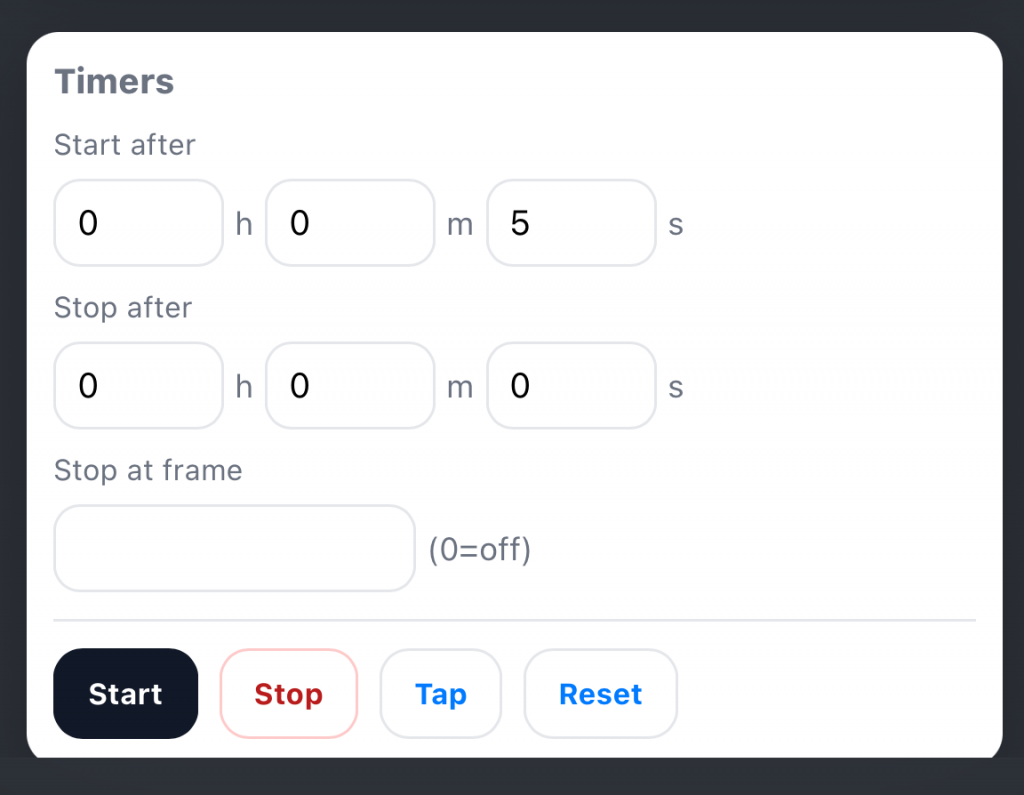This screenshot has height=795, width=1024.
Task: Click the Stop after seconds field
Action: (x=571, y=386)
